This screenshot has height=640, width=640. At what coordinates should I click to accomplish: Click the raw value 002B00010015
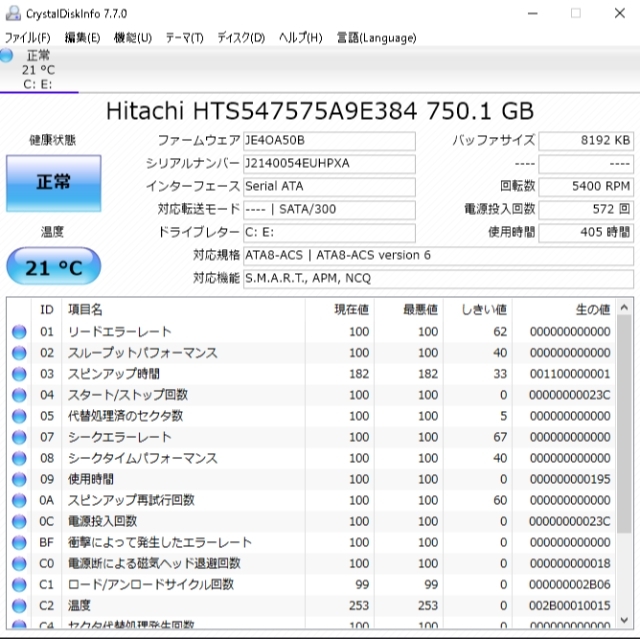click(x=570, y=606)
